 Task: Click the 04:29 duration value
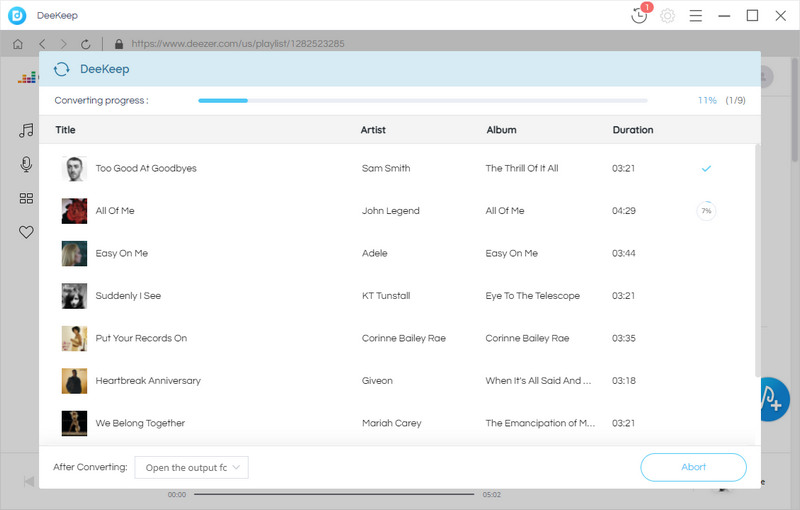(x=623, y=211)
